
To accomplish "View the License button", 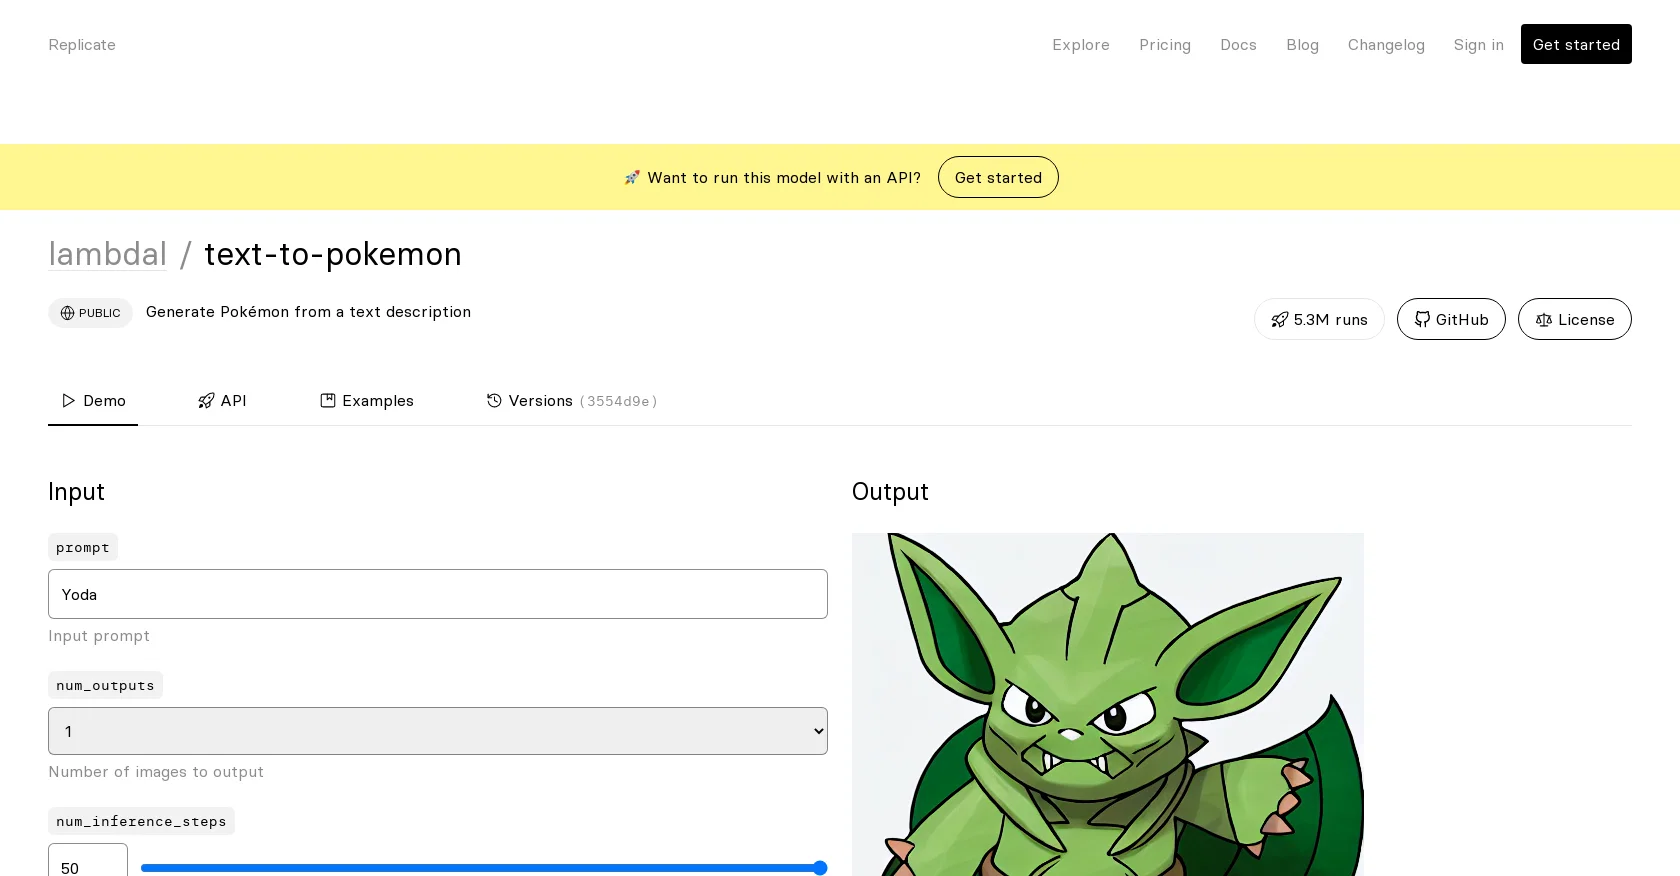I will (1575, 319).
